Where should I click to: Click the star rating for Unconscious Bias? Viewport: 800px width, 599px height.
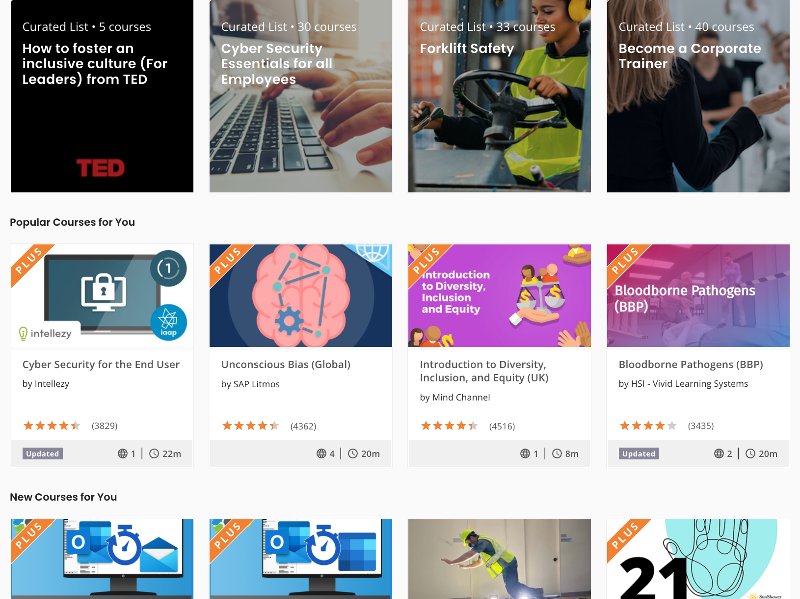tap(251, 426)
